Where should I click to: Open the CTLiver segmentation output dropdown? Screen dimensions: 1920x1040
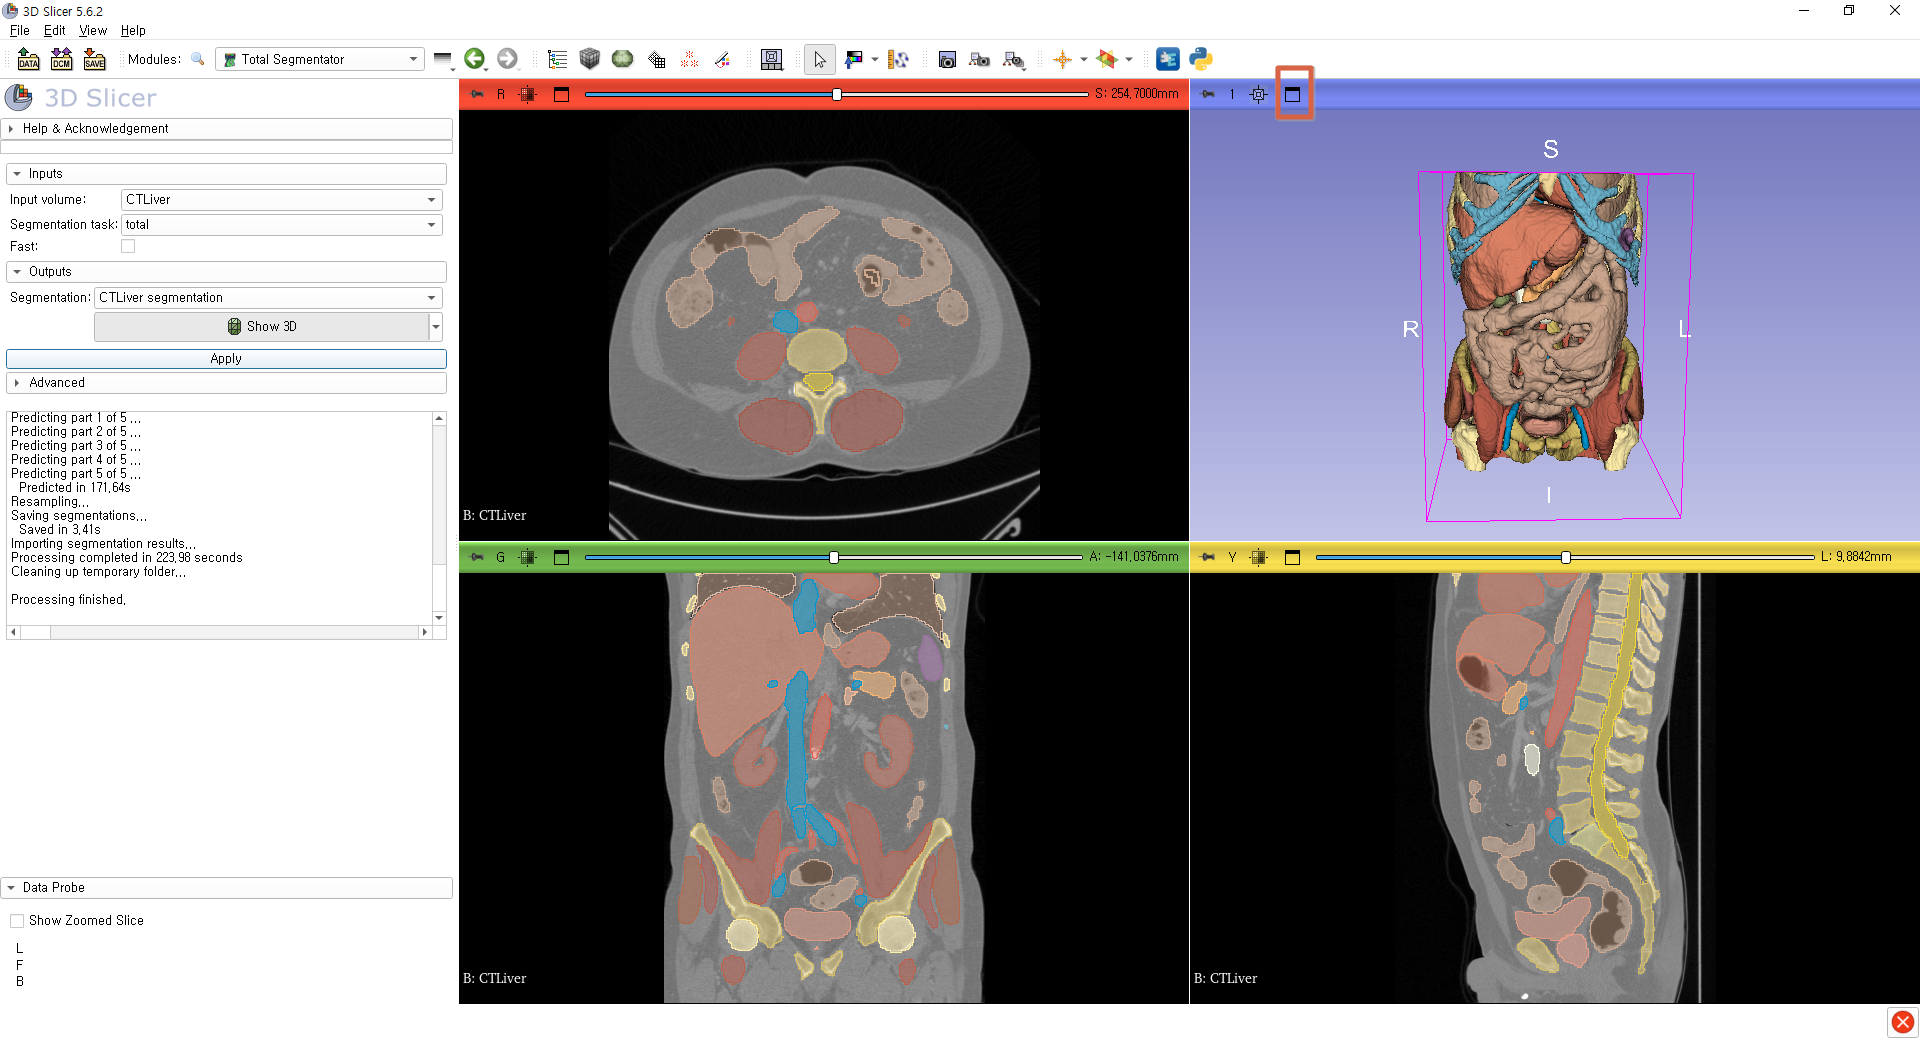269,298
